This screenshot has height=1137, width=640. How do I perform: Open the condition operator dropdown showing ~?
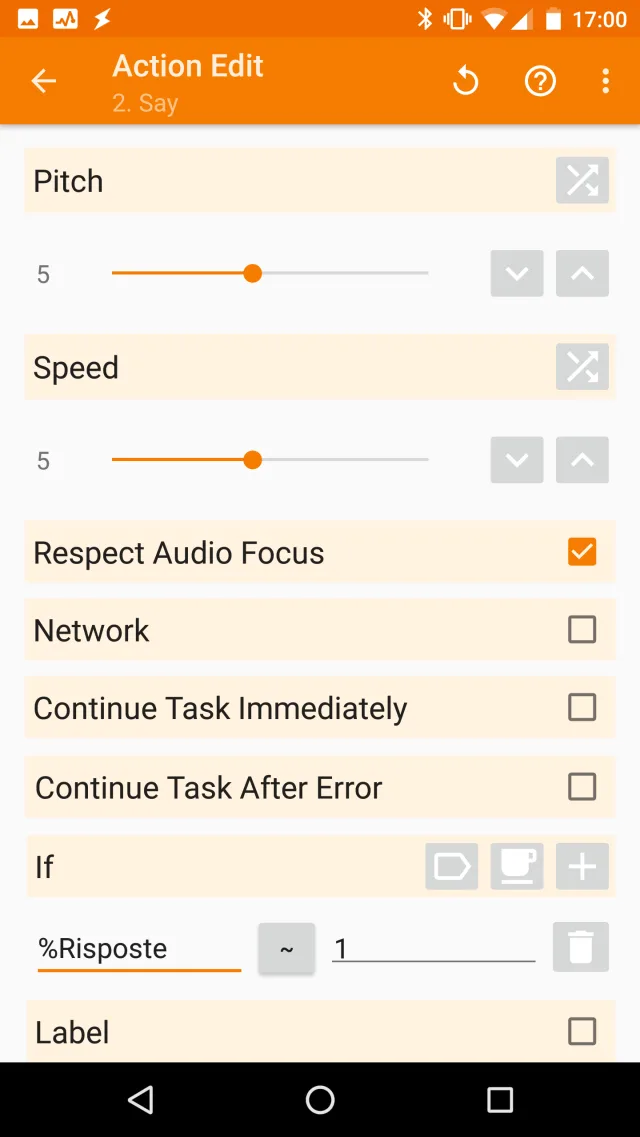pyautogui.click(x=286, y=948)
